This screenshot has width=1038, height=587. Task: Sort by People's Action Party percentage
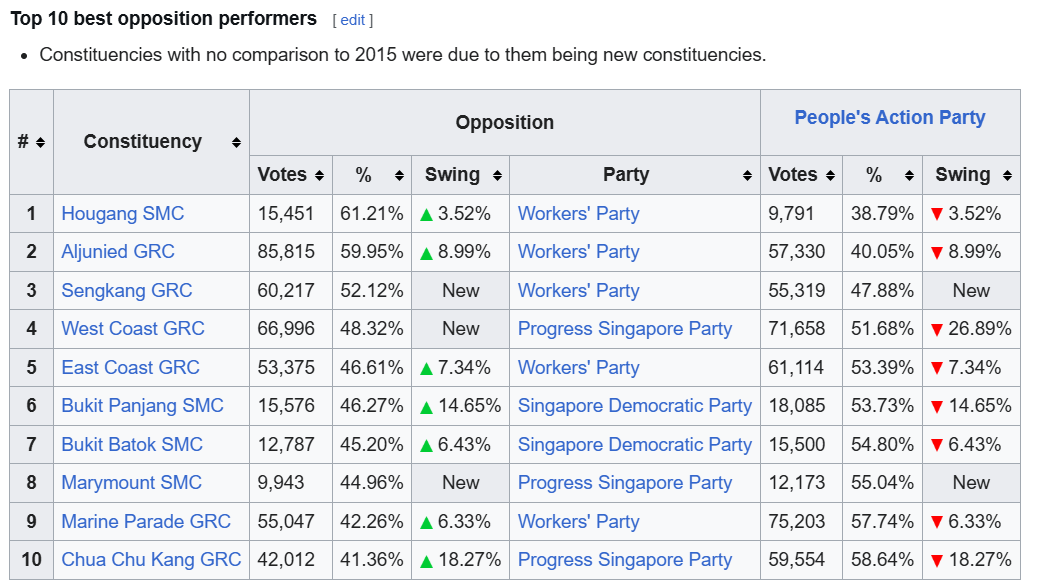click(x=909, y=175)
